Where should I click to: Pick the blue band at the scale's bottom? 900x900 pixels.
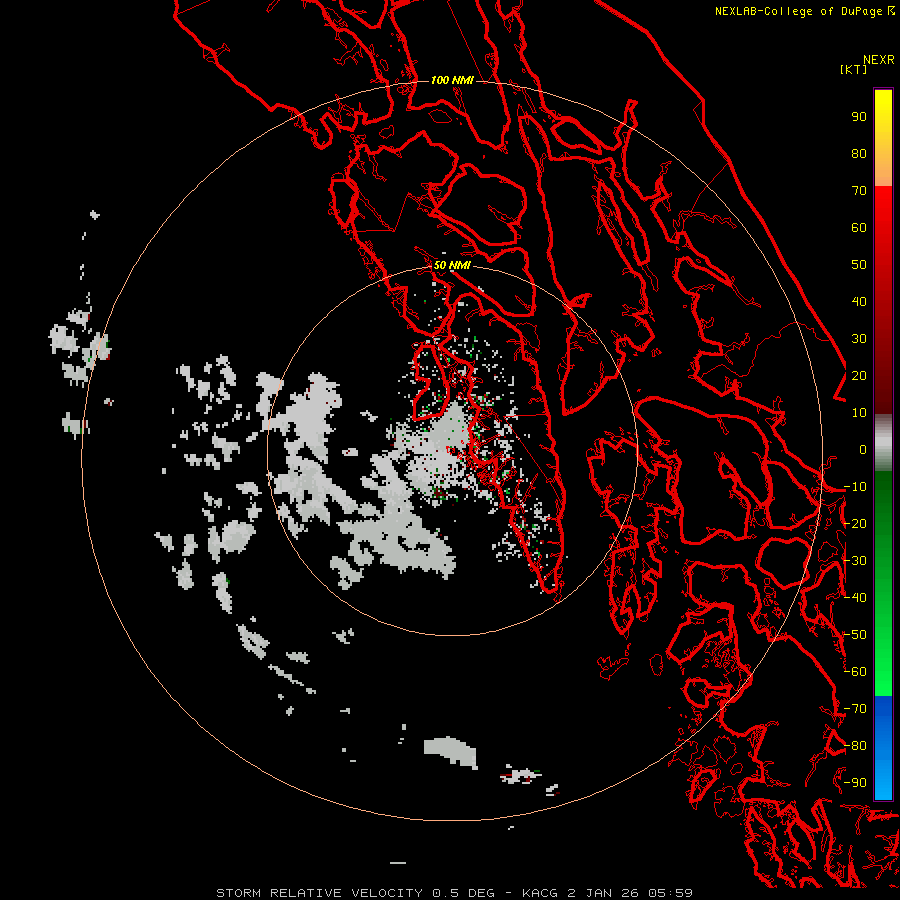pyautogui.click(x=883, y=747)
